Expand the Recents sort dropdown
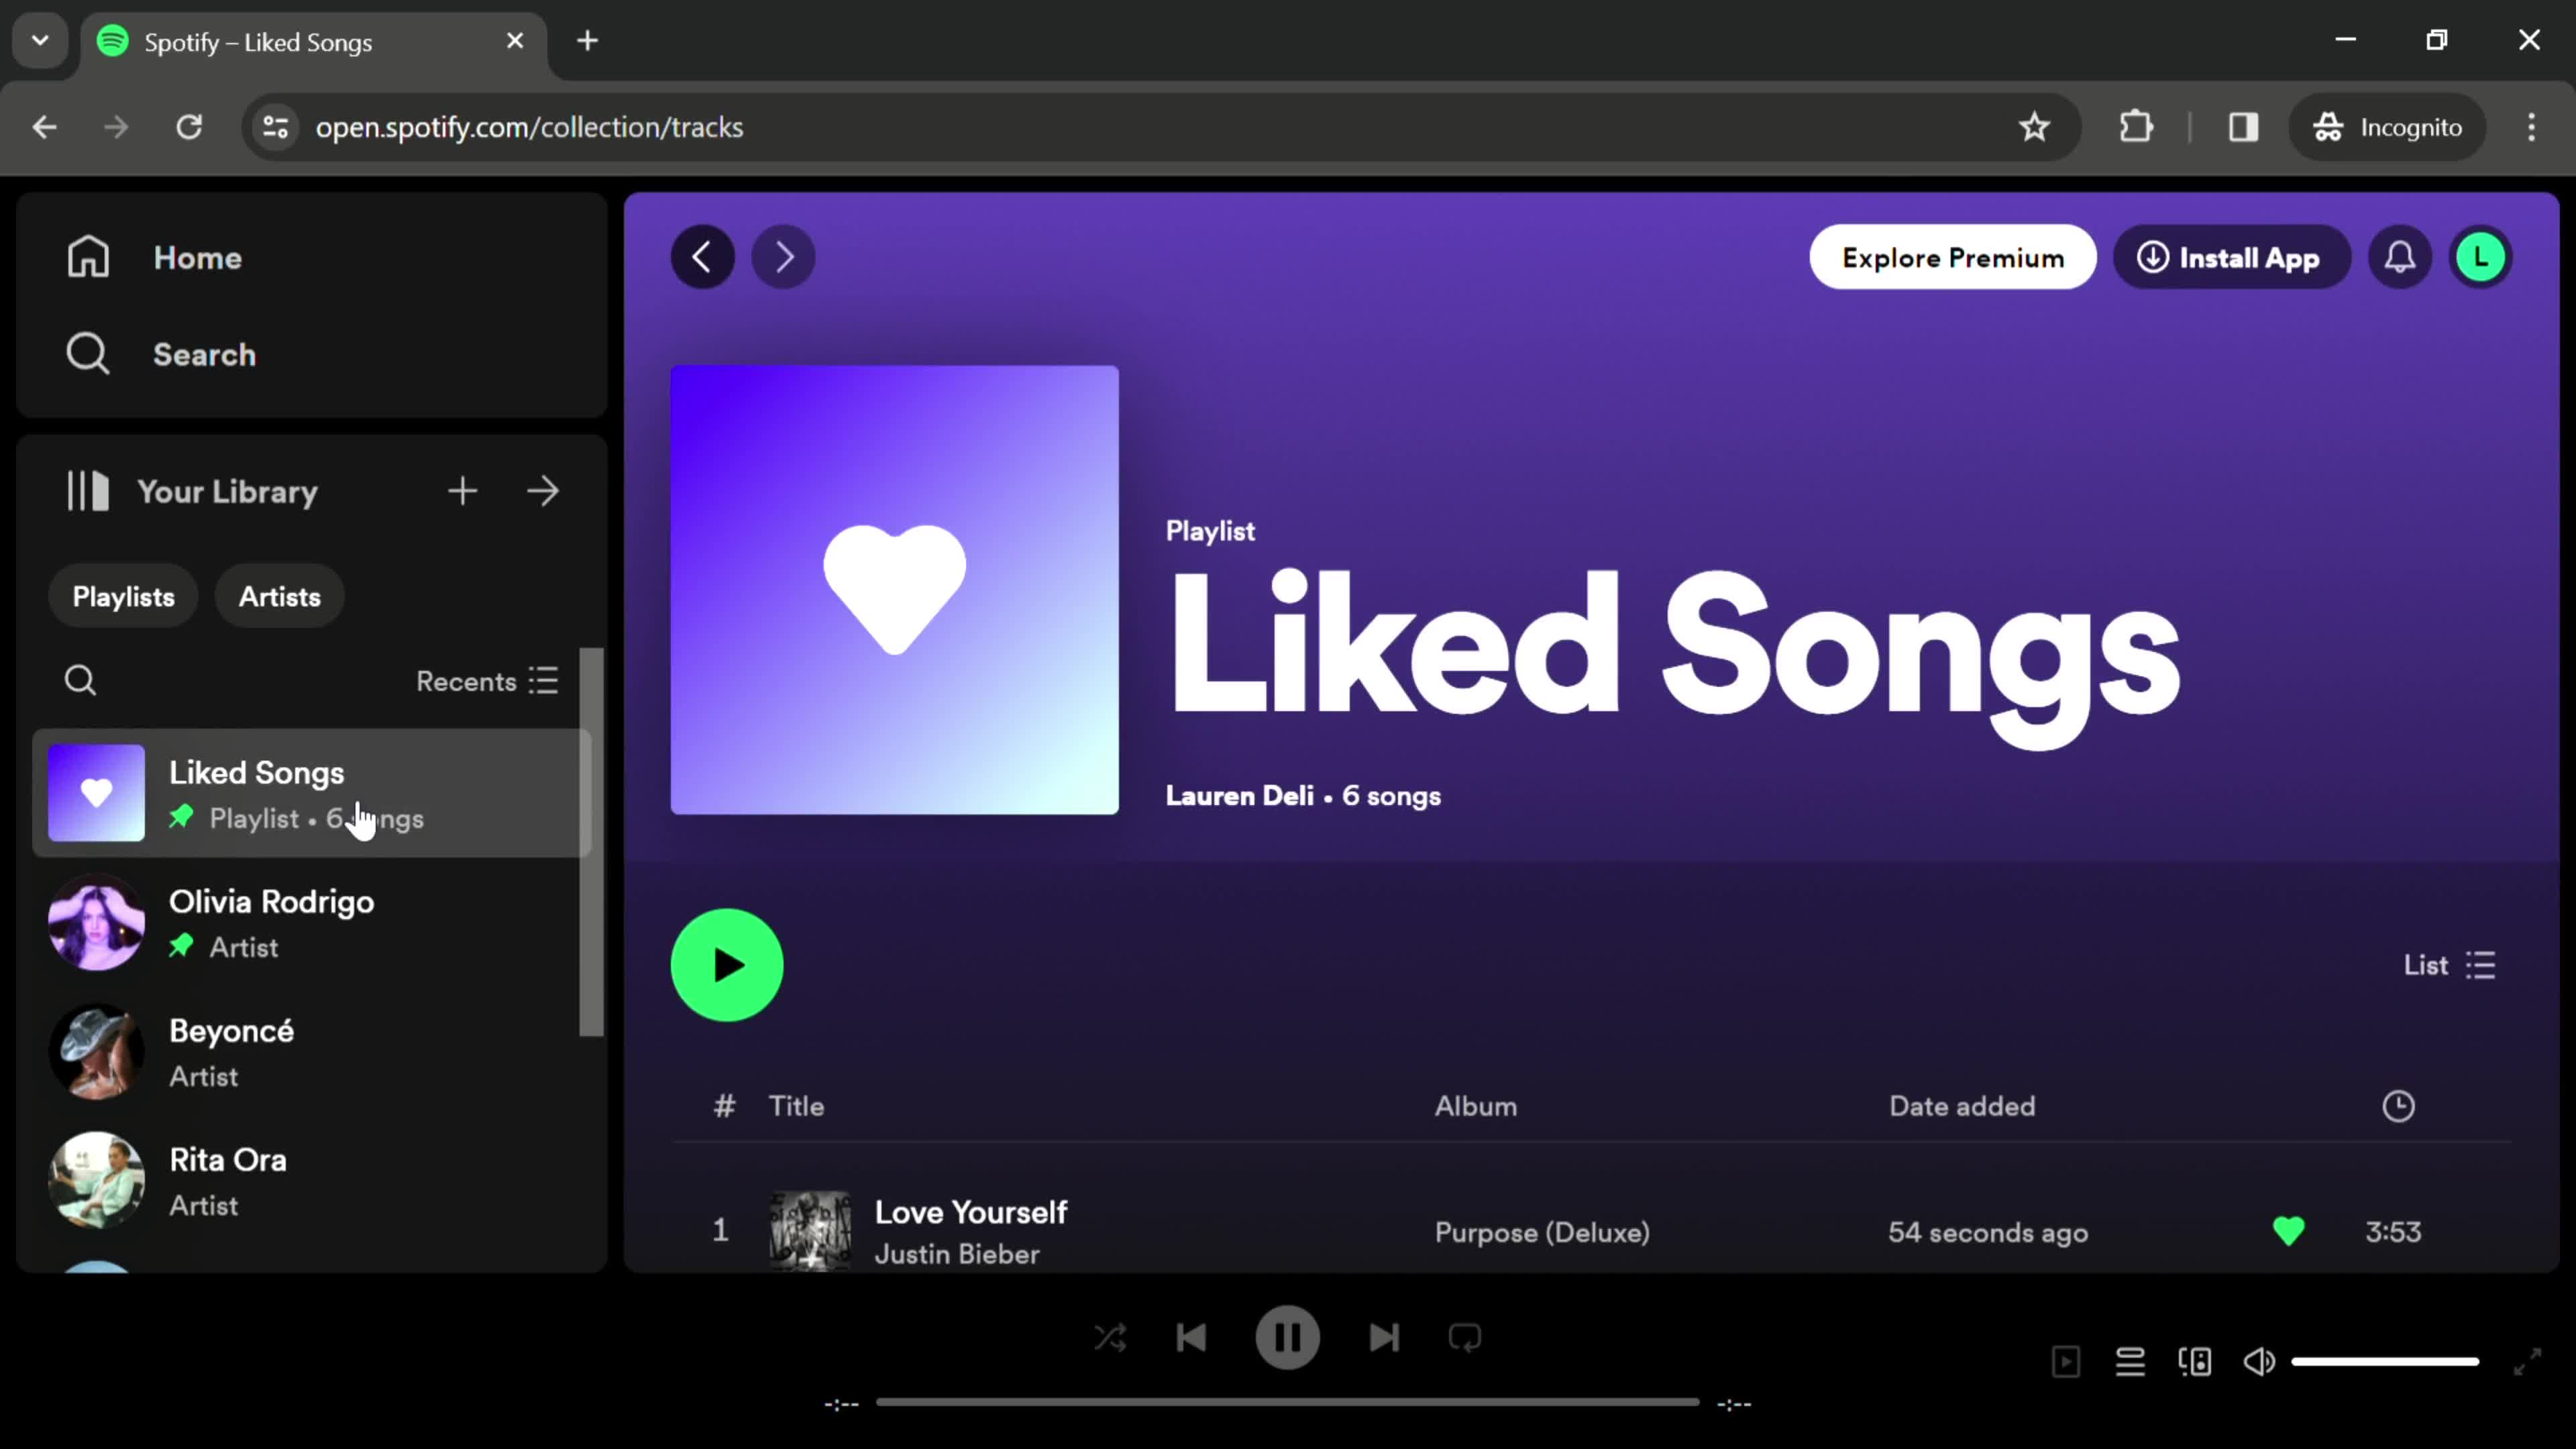This screenshot has width=2576, height=1449. tap(486, 681)
